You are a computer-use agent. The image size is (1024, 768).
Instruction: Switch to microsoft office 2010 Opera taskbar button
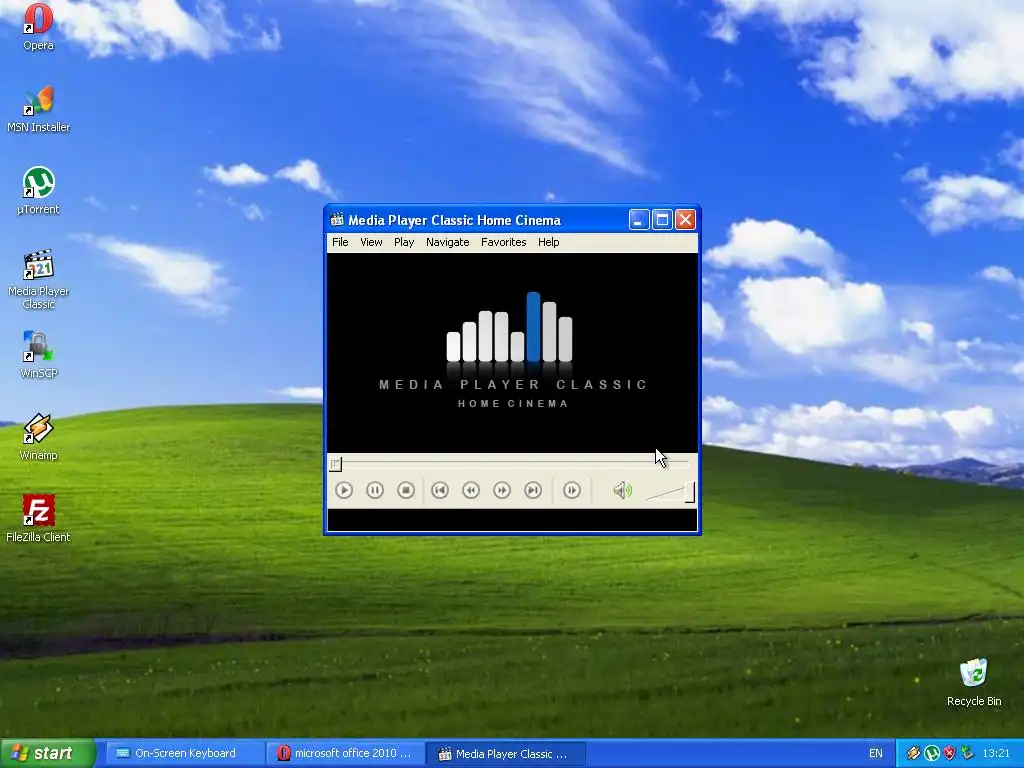346,753
